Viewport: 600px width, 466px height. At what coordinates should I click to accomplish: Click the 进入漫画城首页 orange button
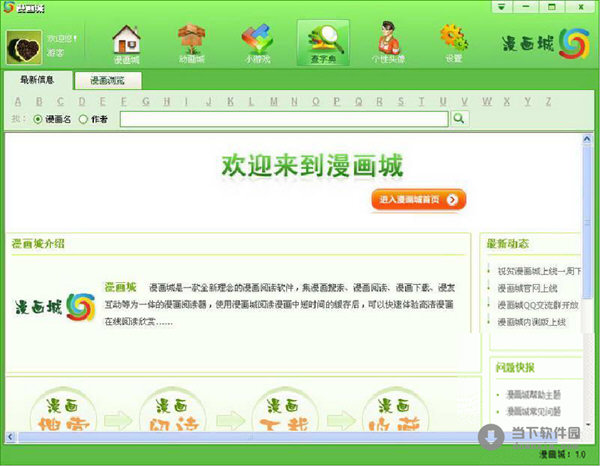[419, 199]
